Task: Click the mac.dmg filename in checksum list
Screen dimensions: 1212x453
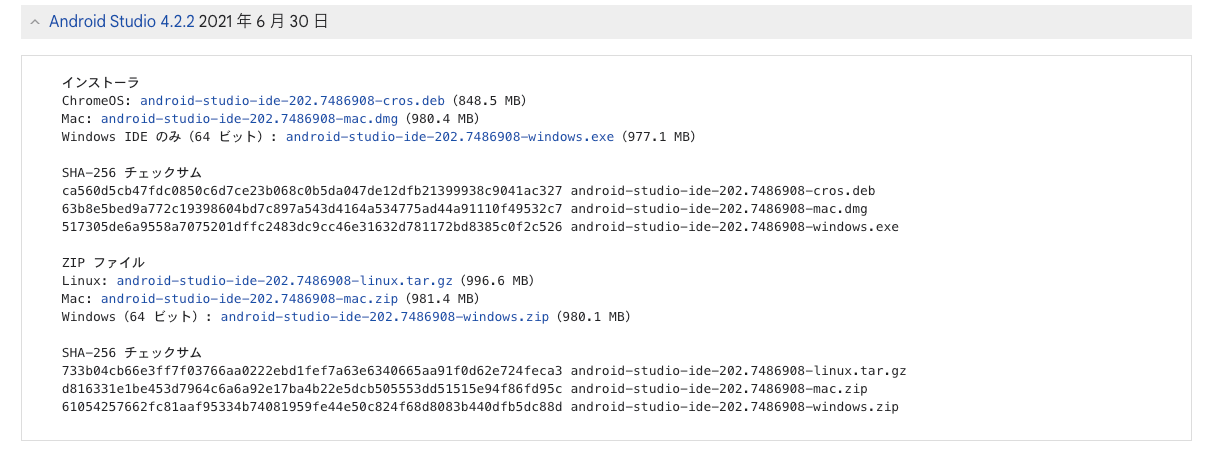Action: click(719, 209)
